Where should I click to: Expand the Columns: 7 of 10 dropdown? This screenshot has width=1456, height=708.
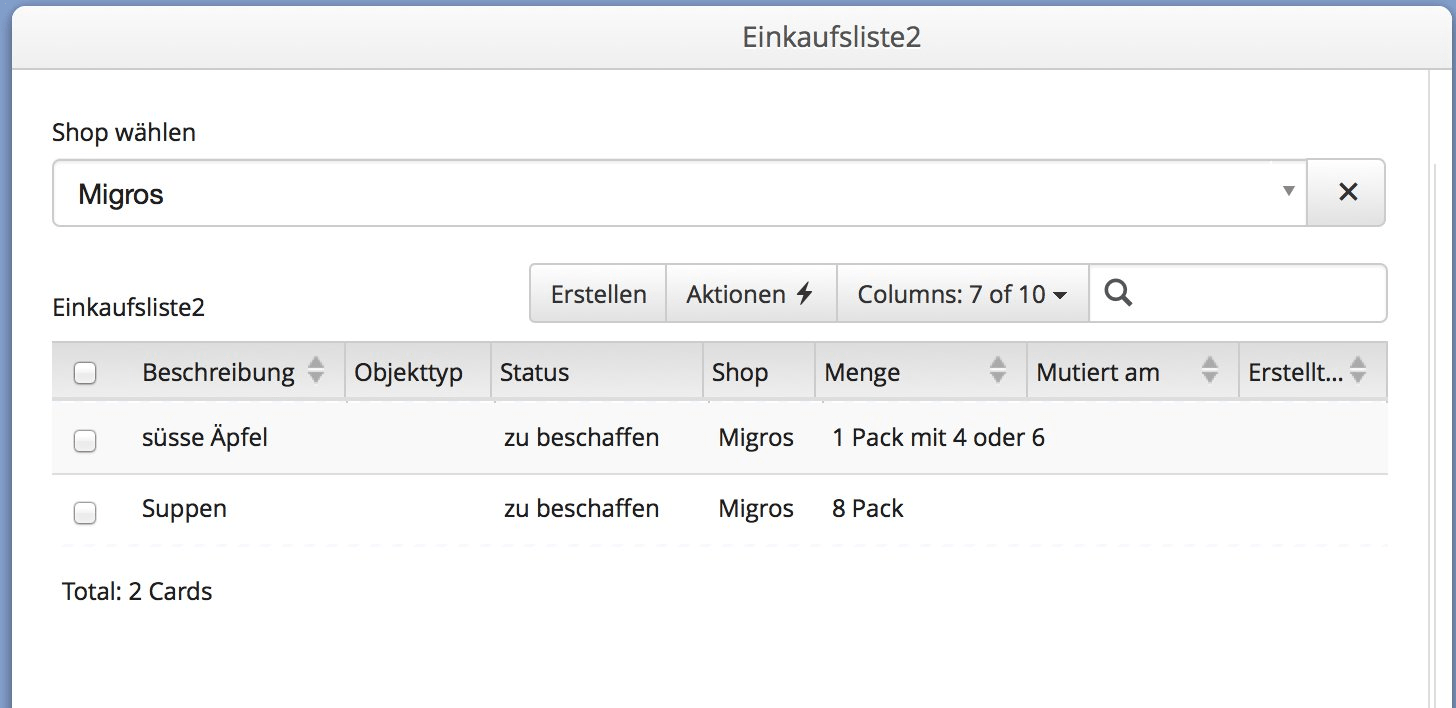point(962,294)
